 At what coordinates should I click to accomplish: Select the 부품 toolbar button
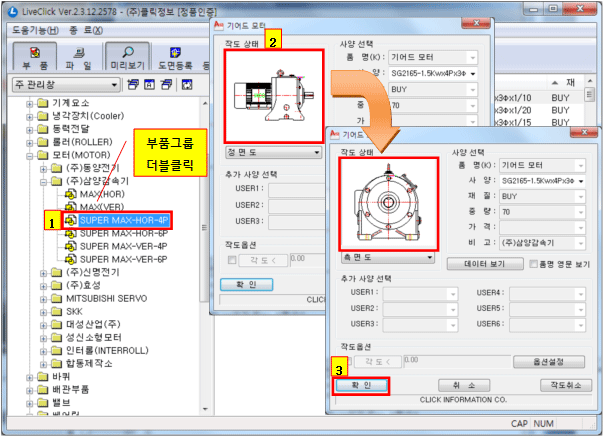tap(35, 57)
